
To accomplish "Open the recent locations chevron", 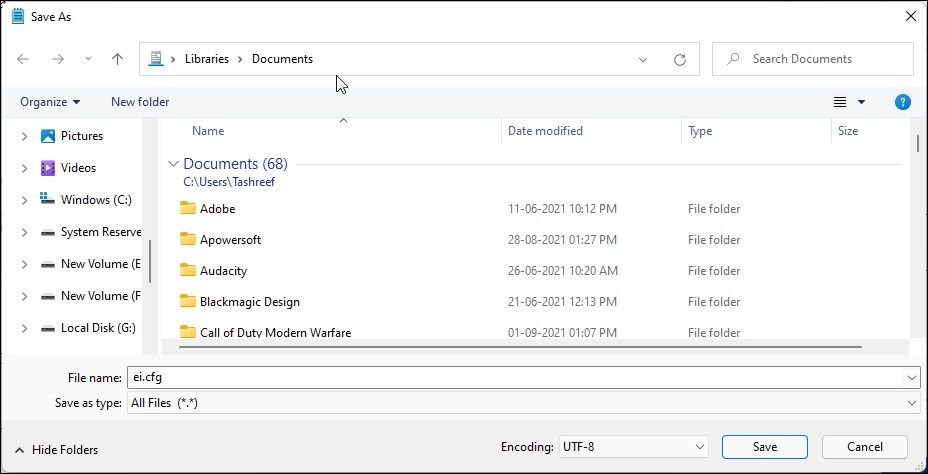I will coord(89,59).
